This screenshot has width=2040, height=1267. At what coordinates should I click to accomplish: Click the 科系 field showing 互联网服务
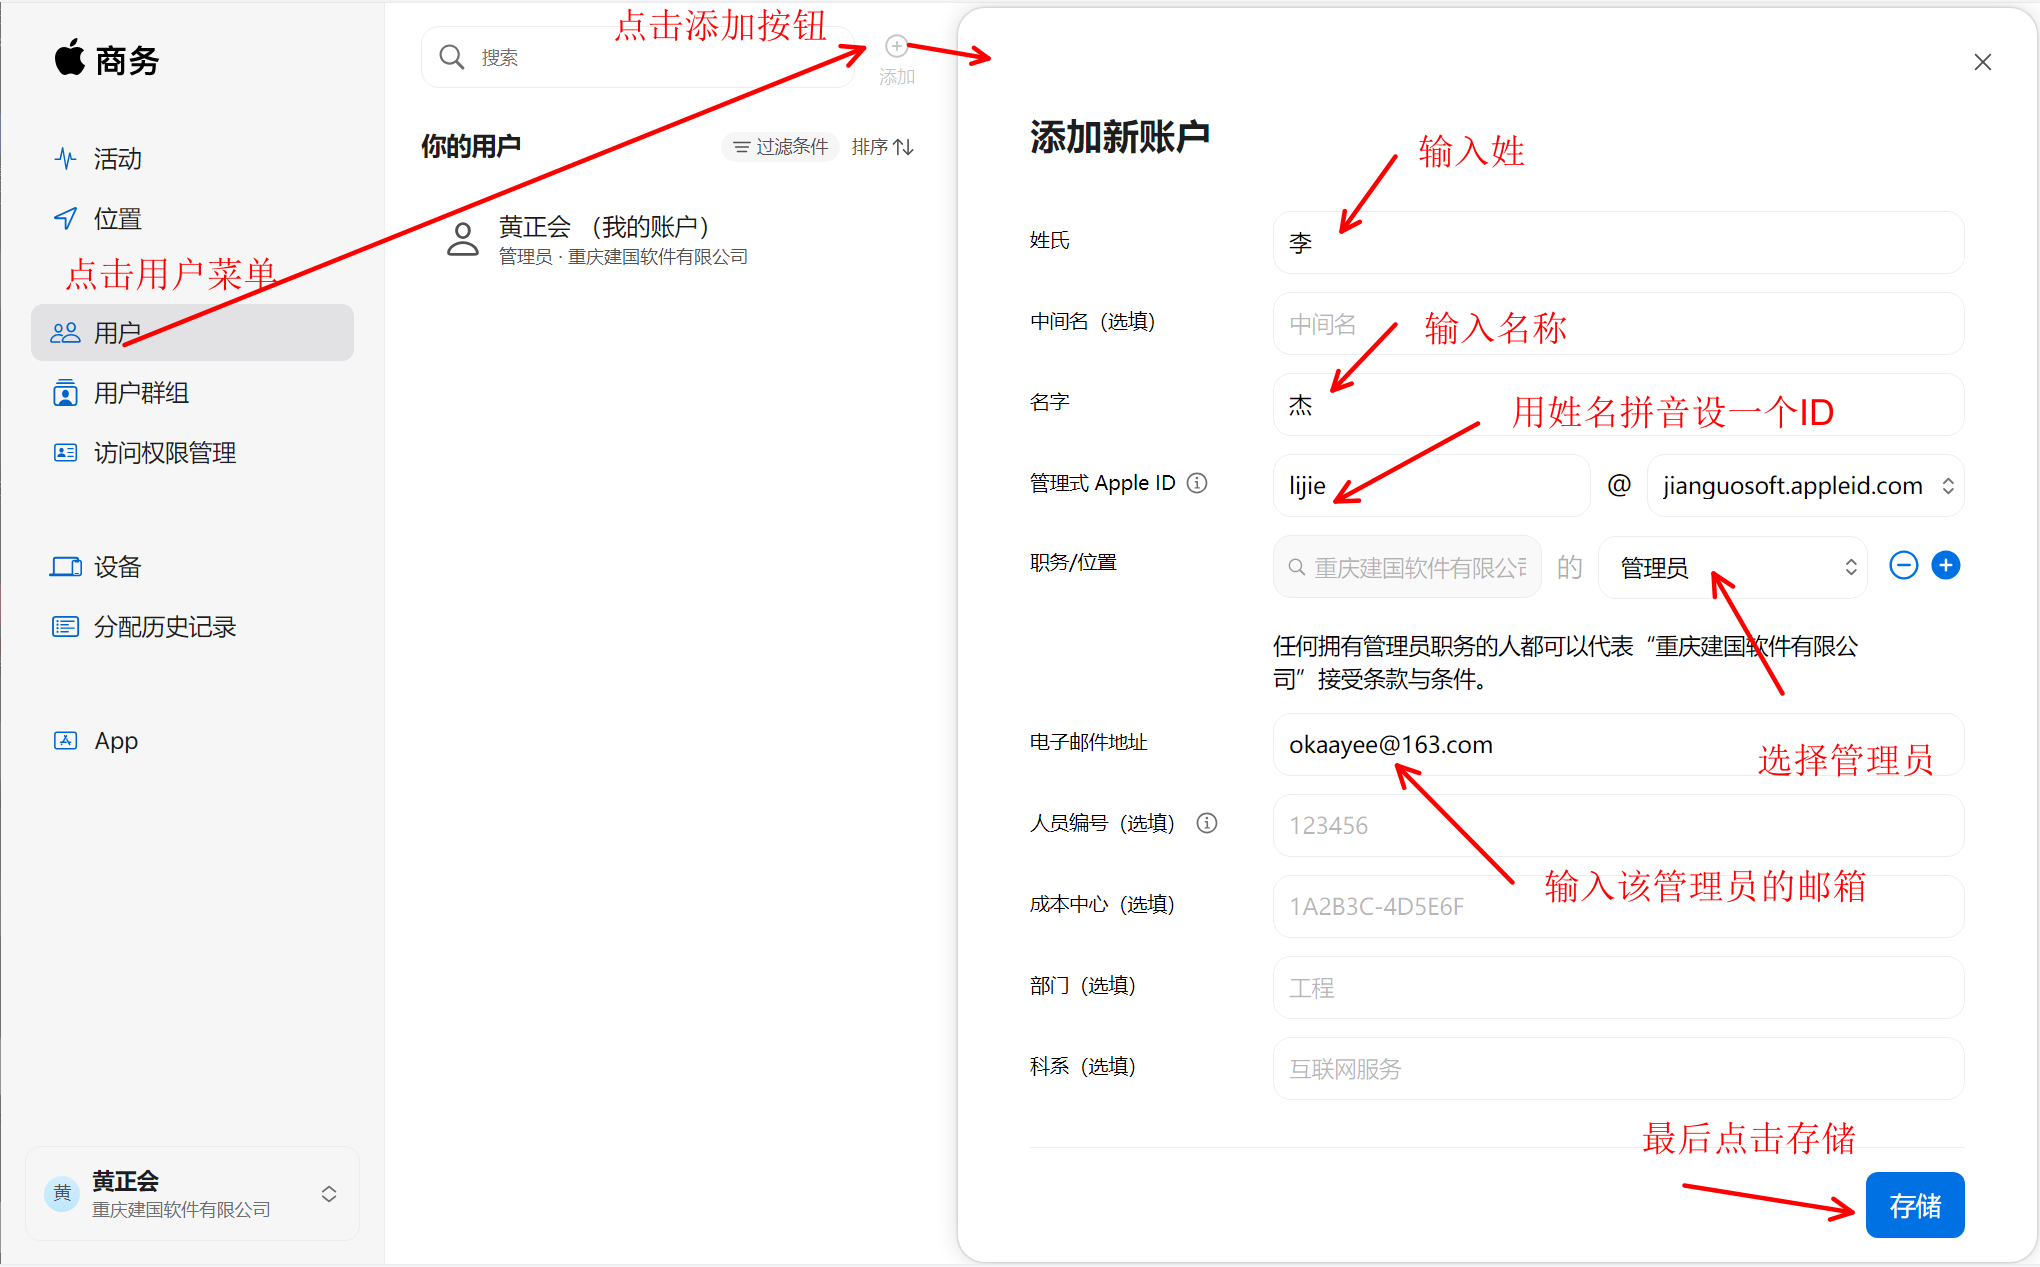click(1618, 1068)
